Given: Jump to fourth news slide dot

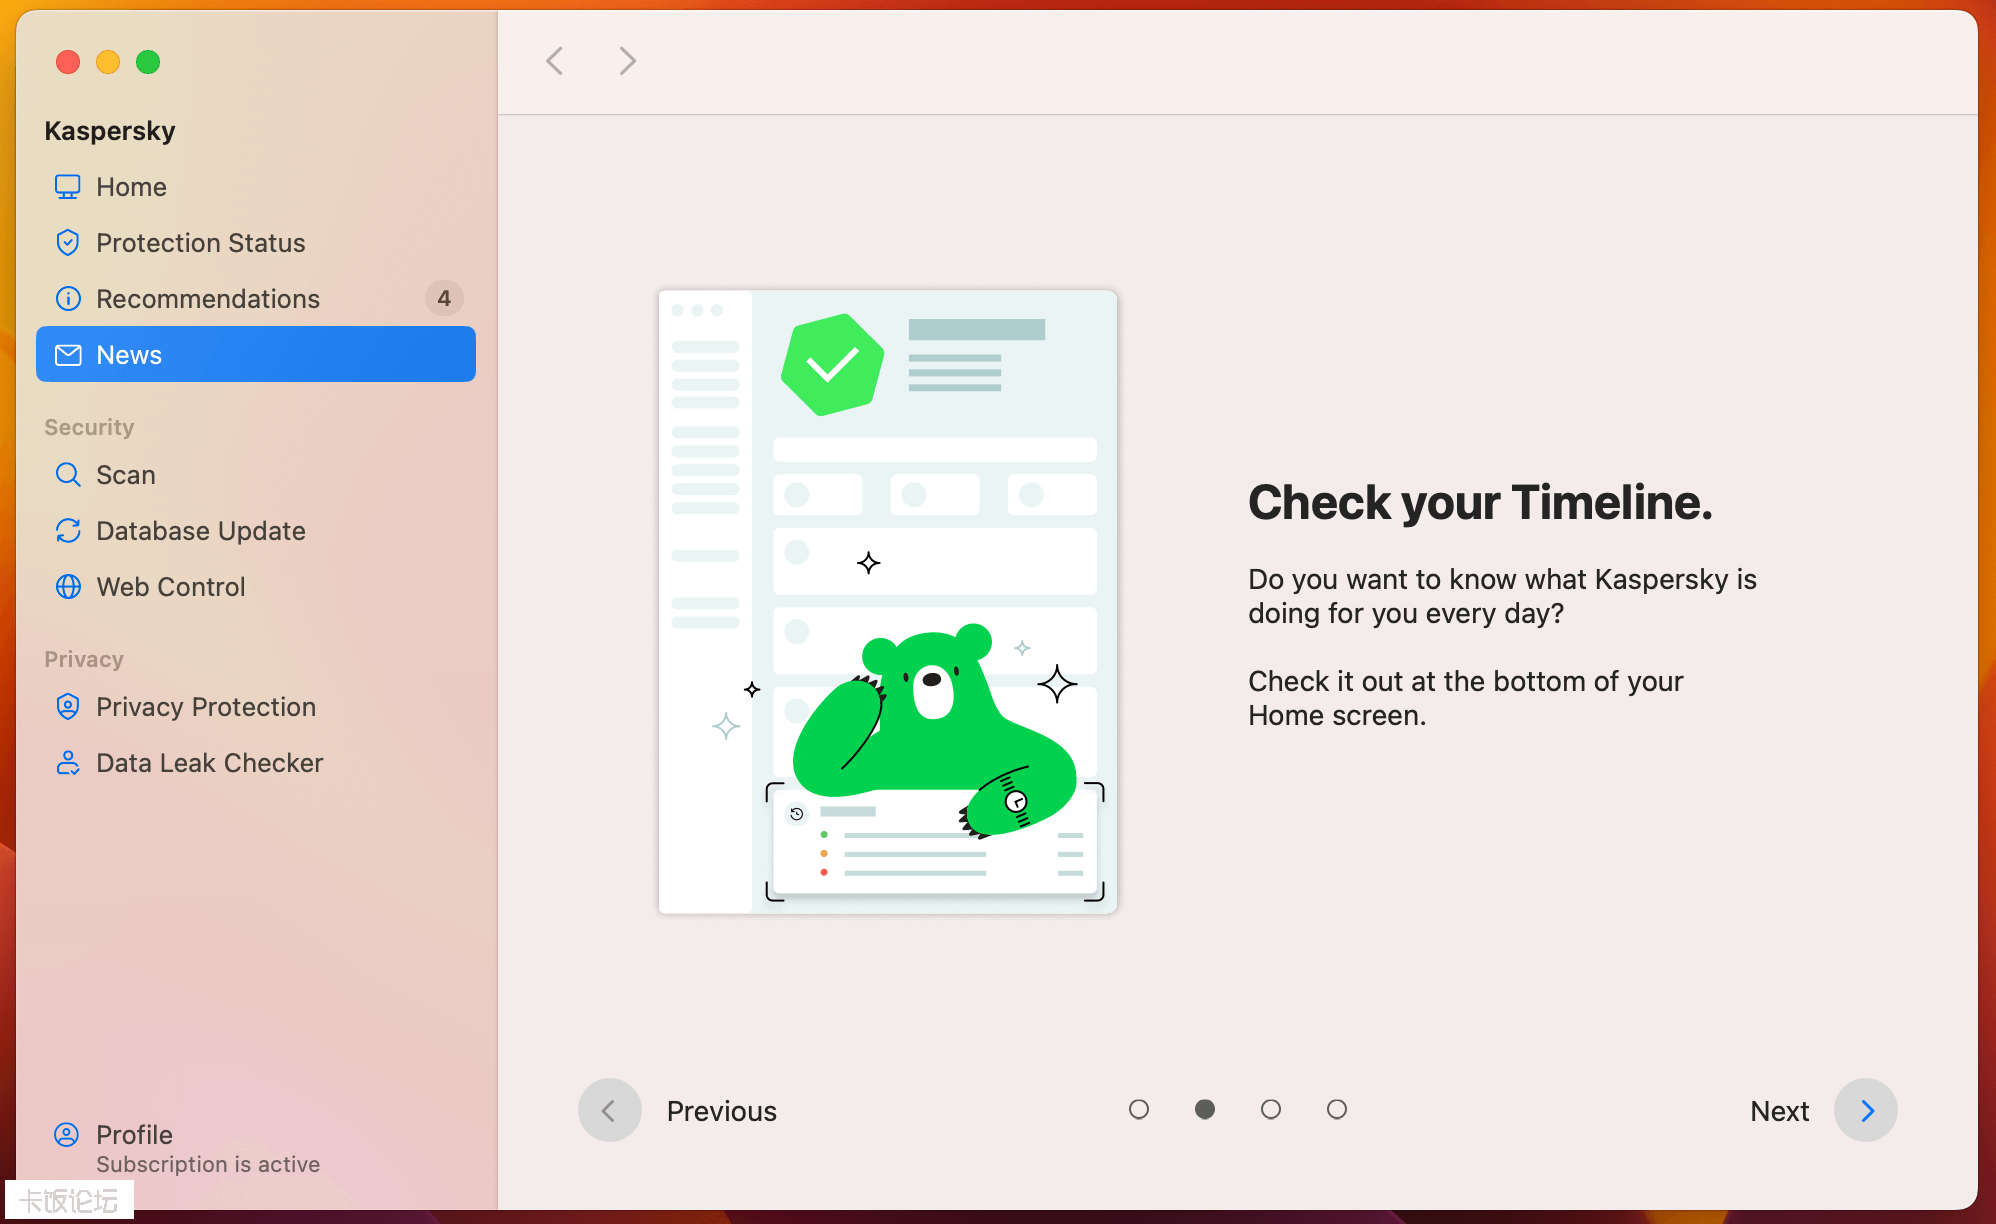Looking at the screenshot, I should [x=1337, y=1109].
